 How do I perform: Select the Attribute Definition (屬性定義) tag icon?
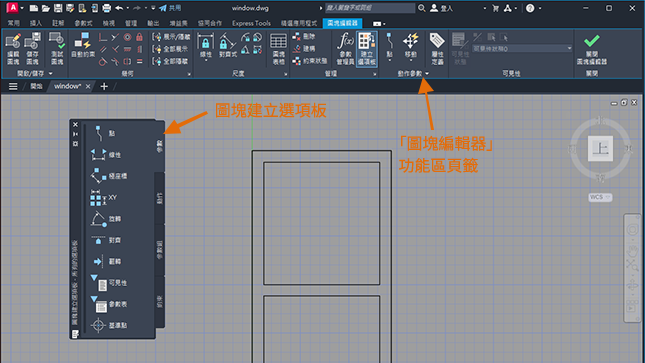(437, 49)
